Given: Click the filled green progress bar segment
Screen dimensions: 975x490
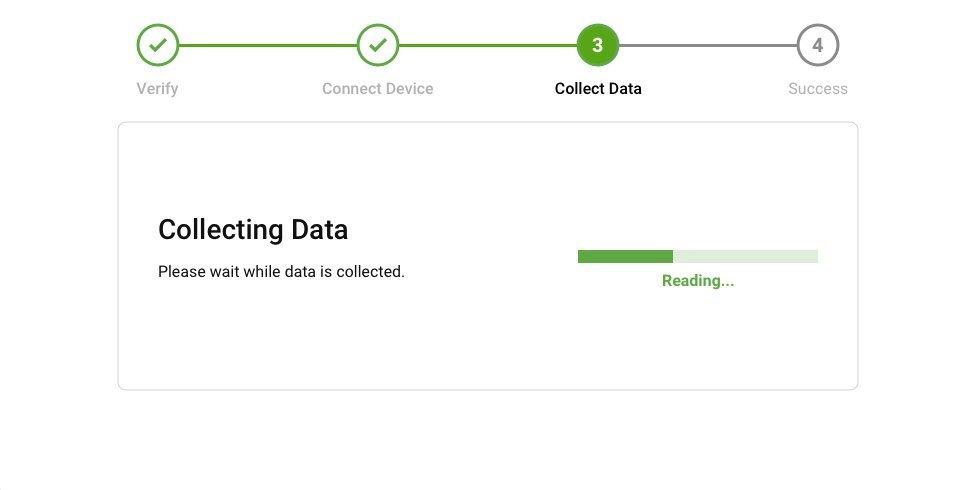Looking at the screenshot, I should point(625,257).
